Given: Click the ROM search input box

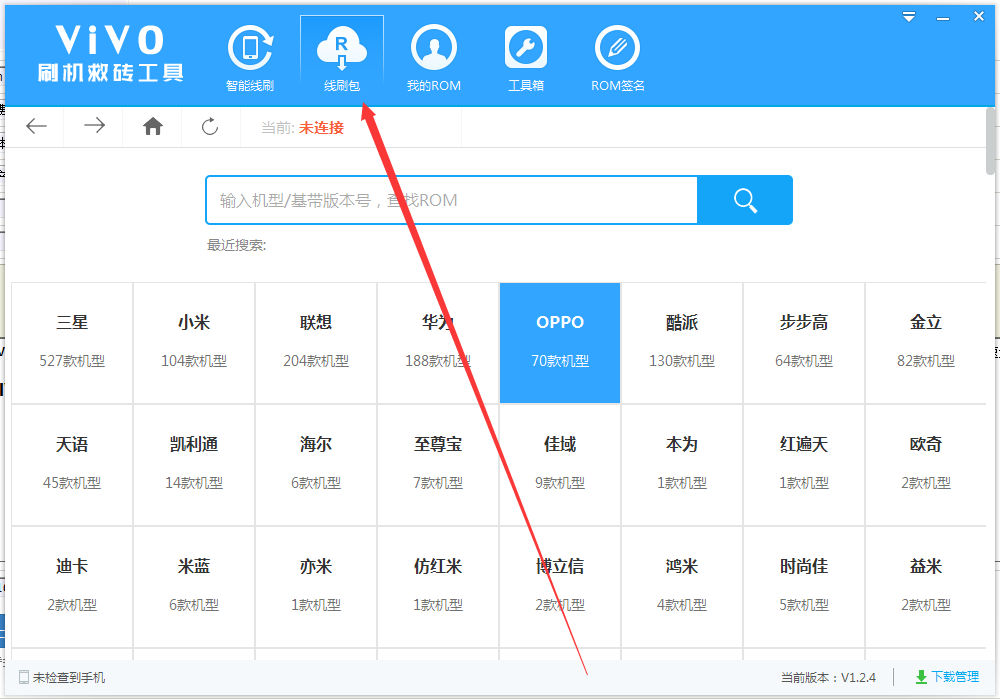Looking at the screenshot, I should tap(450, 200).
